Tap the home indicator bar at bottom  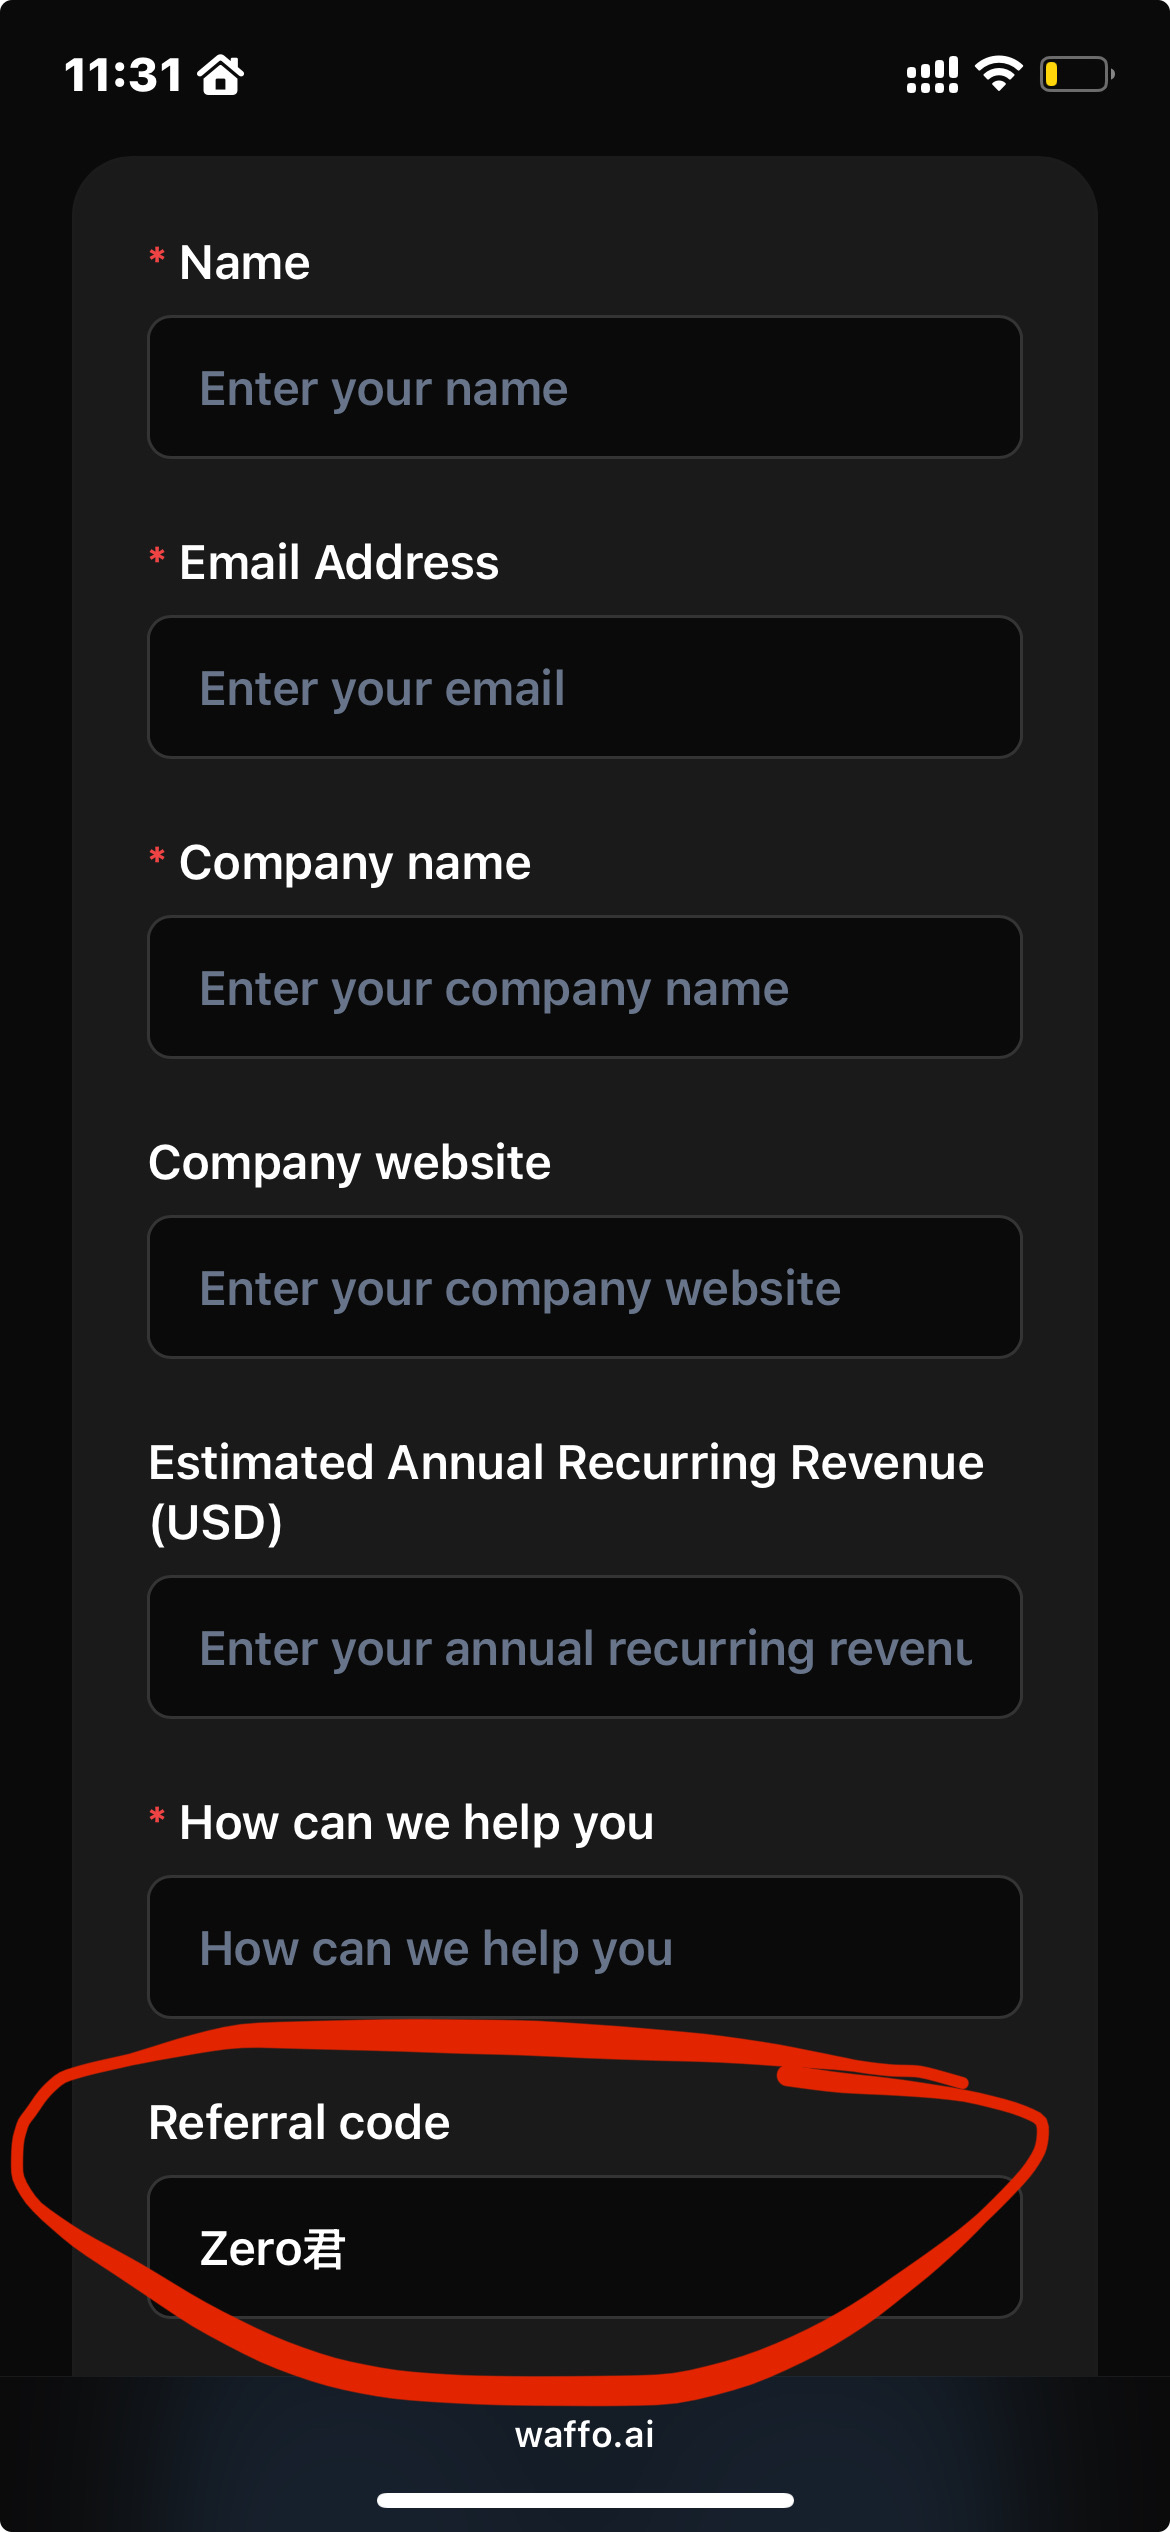(x=585, y=2500)
